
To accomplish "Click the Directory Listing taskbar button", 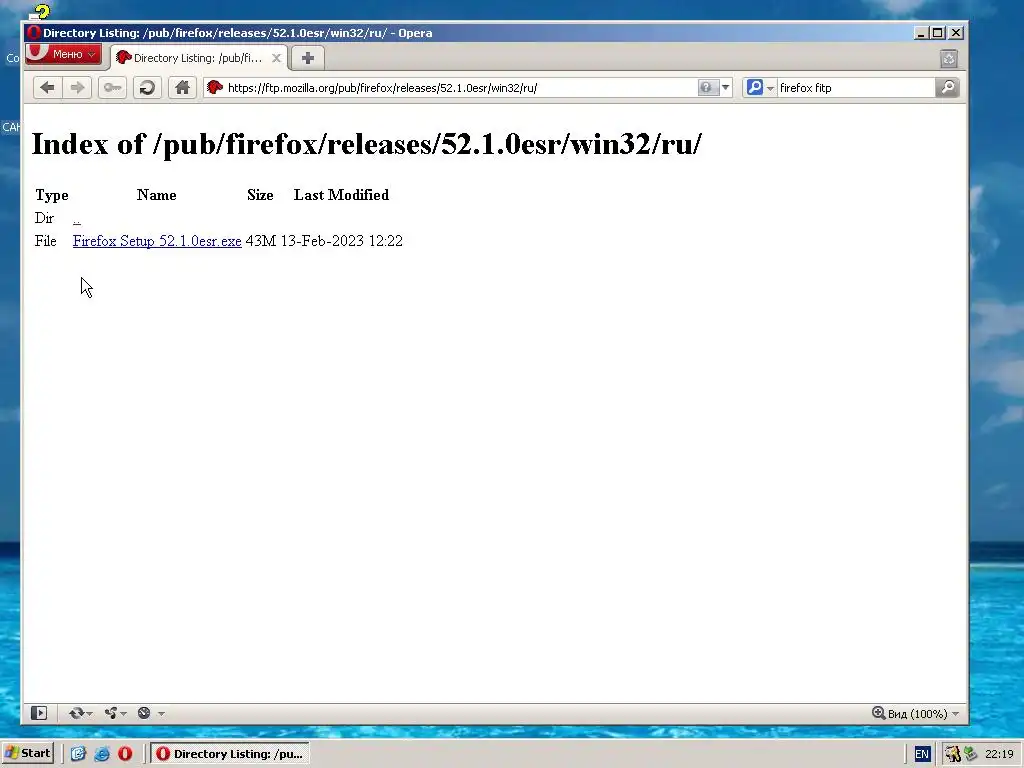I will (231, 754).
